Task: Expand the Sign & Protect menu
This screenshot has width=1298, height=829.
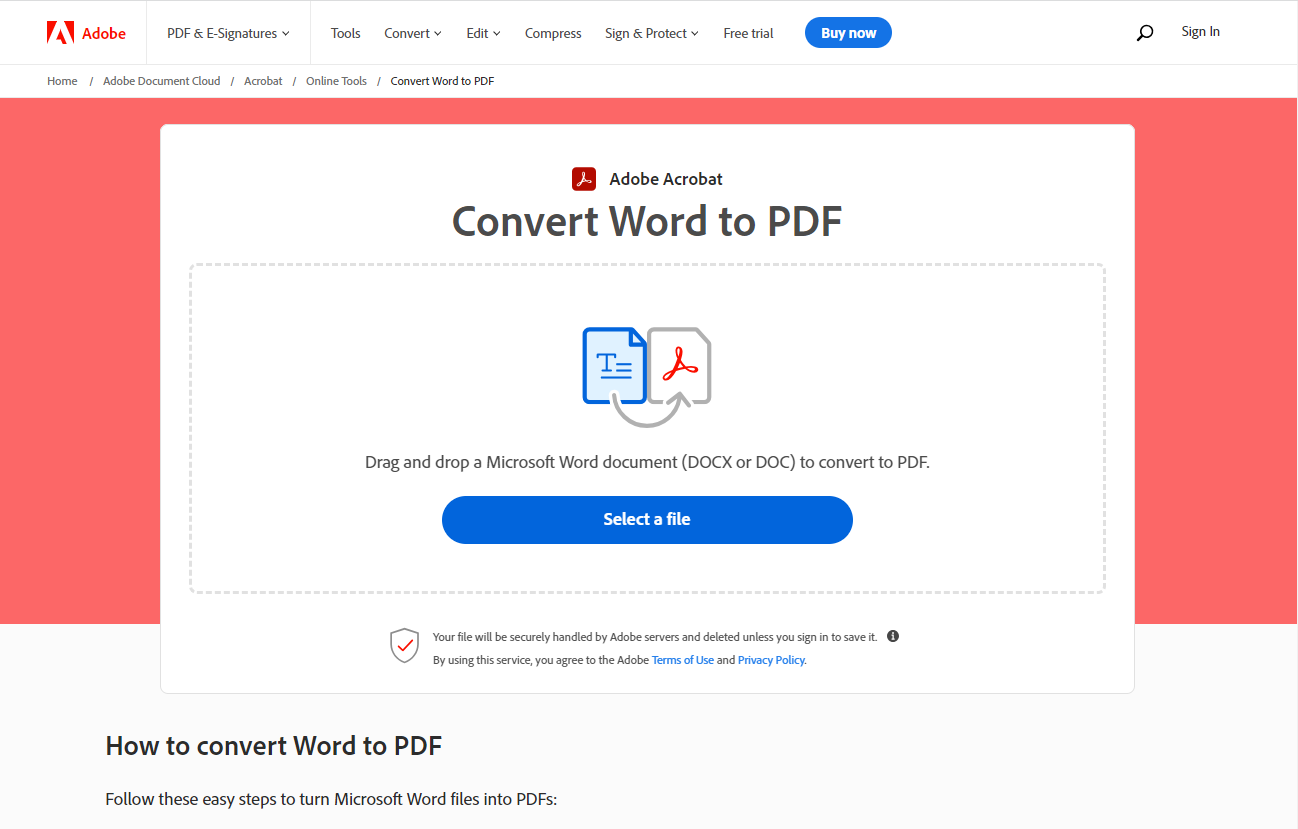Action: click(x=651, y=32)
